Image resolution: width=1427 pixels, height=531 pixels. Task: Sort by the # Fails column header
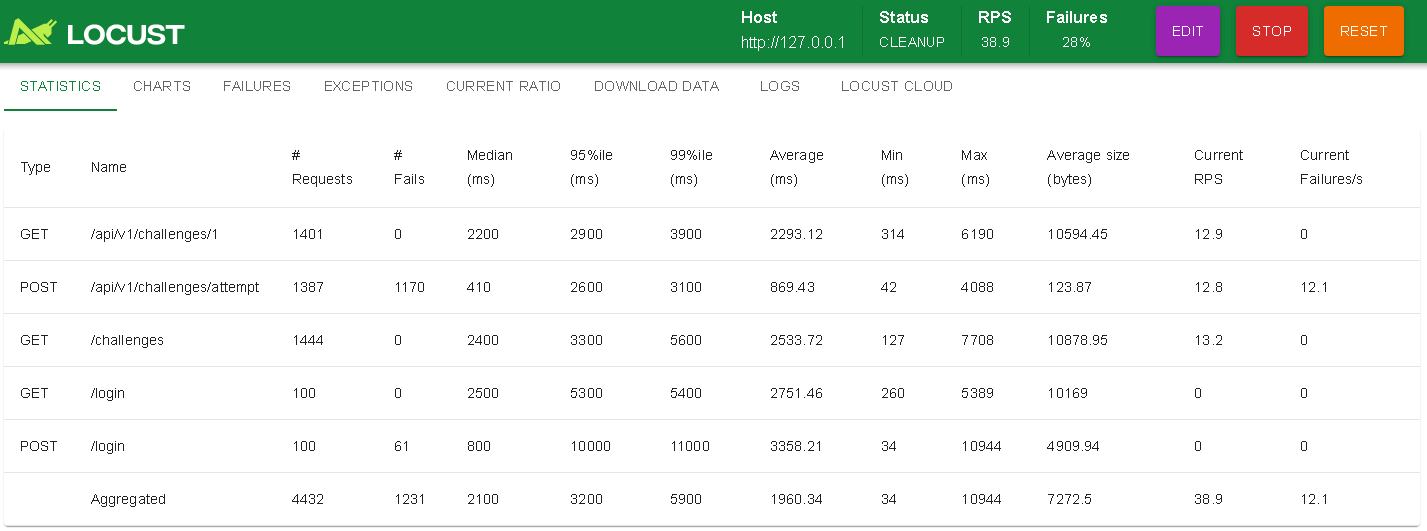click(x=409, y=167)
